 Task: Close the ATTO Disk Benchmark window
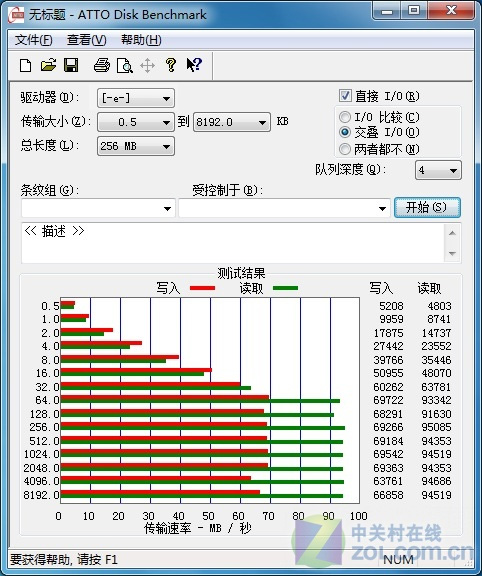pyautogui.click(x=451, y=10)
